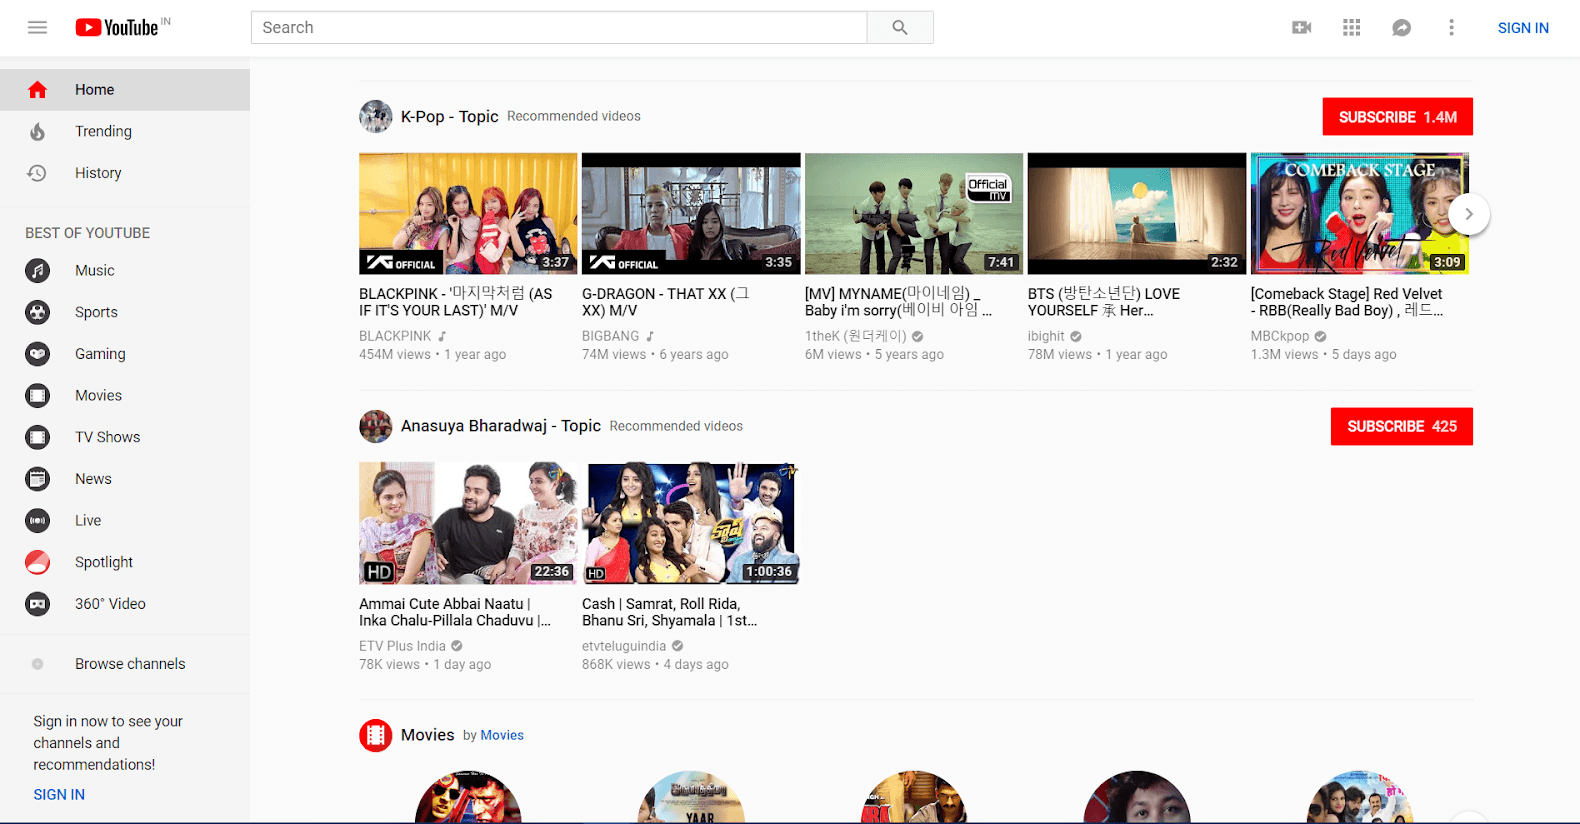Subscribe to Anasuya Bharadwaj Topic 425
The image size is (1580, 824).
[1401, 426]
